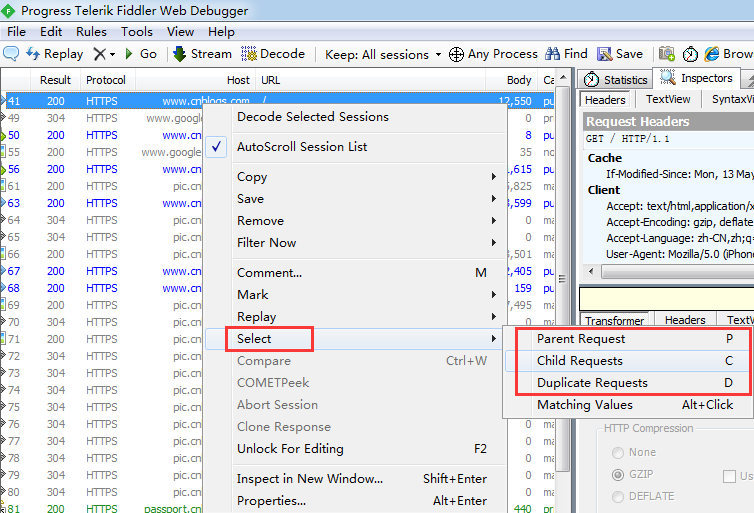The height and width of the screenshot is (513, 754).
Task: Open the Remove (X) dropdown arrow
Action: (113, 54)
